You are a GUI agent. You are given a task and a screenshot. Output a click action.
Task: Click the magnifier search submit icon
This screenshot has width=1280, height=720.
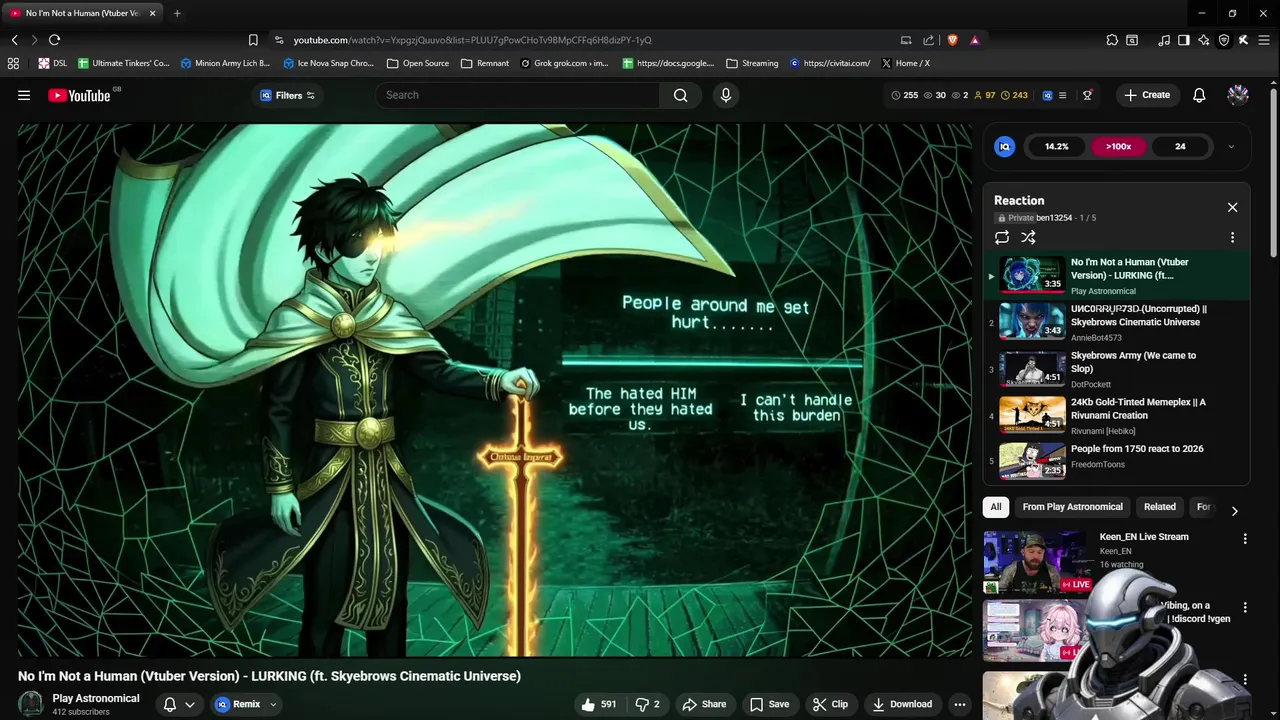(x=680, y=95)
